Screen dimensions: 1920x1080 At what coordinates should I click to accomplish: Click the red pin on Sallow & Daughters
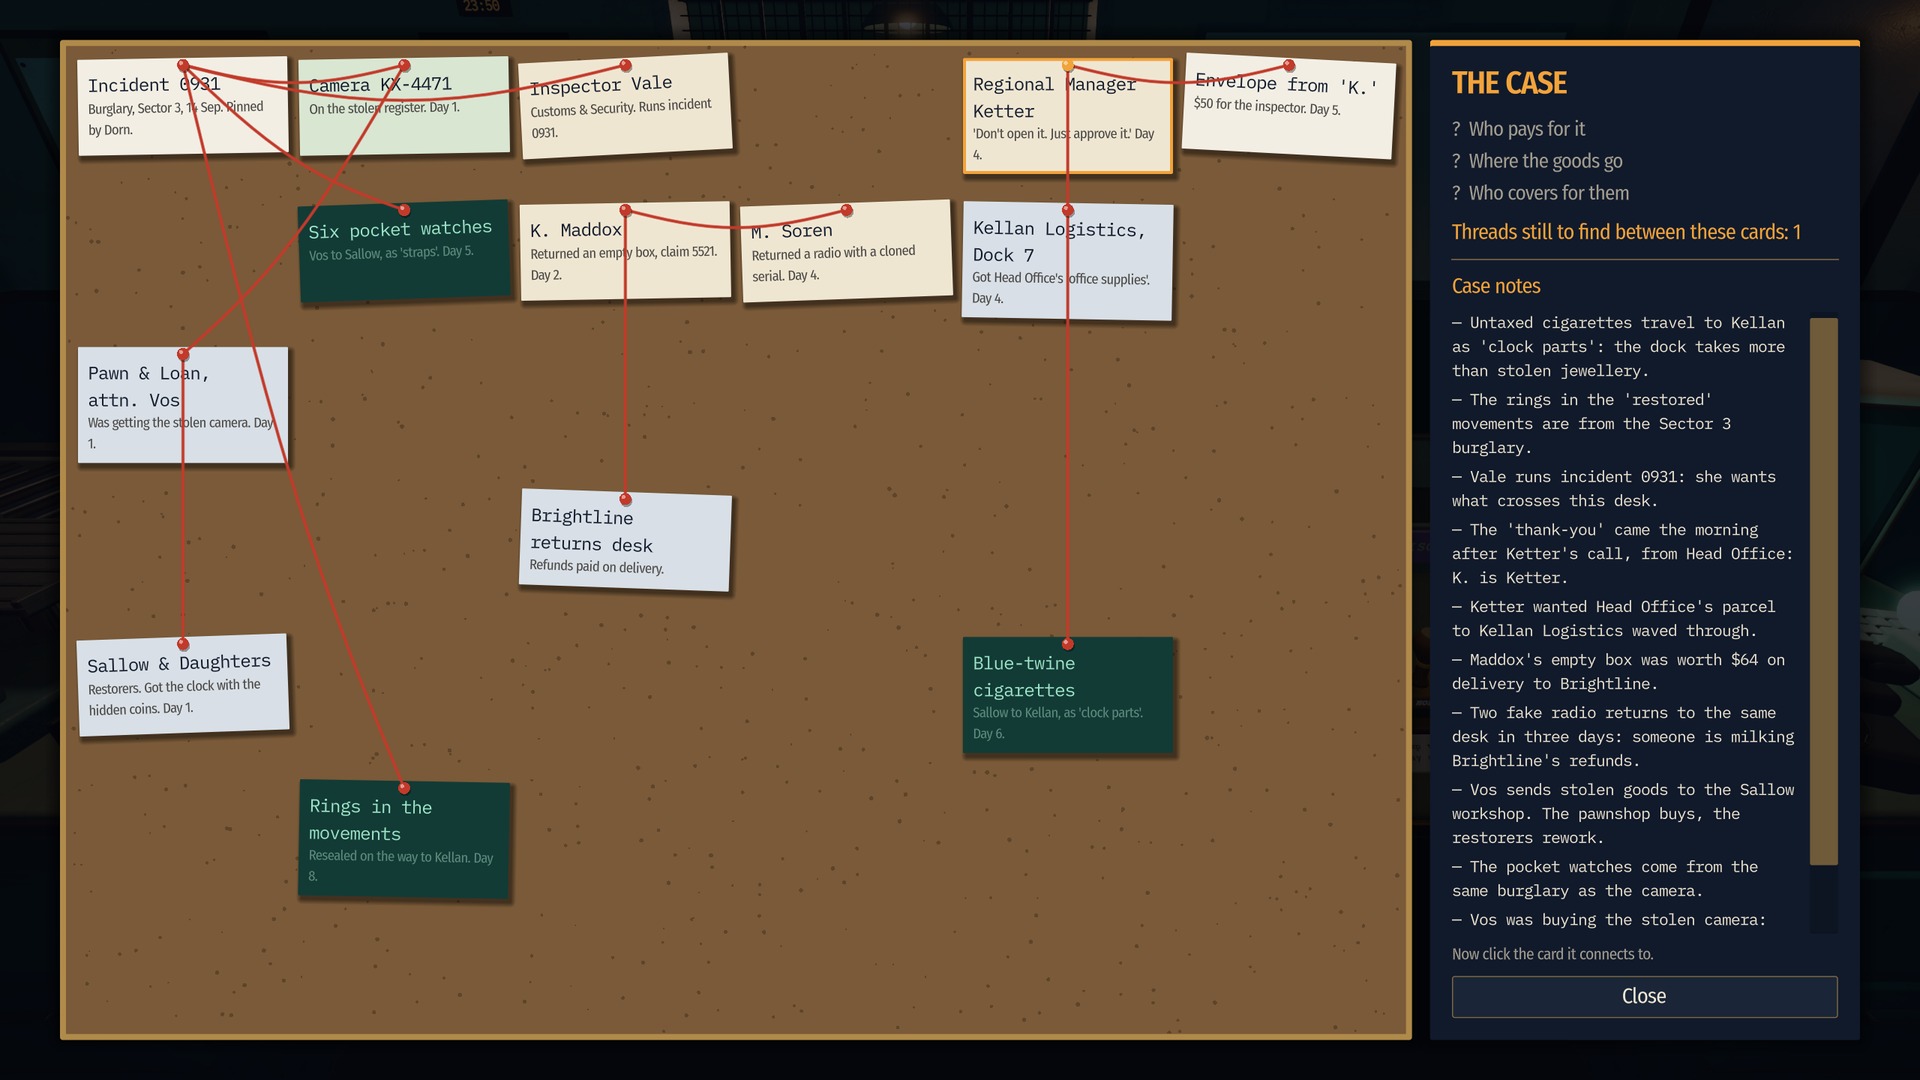pos(183,644)
